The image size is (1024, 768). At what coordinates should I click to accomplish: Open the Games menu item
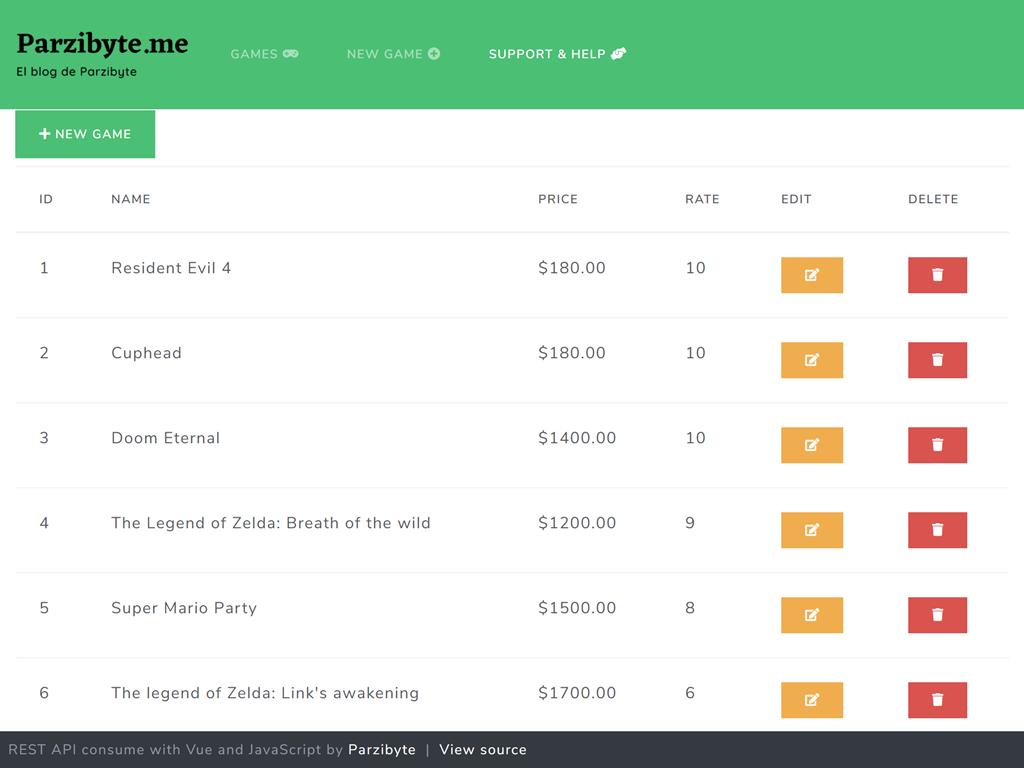264,54
